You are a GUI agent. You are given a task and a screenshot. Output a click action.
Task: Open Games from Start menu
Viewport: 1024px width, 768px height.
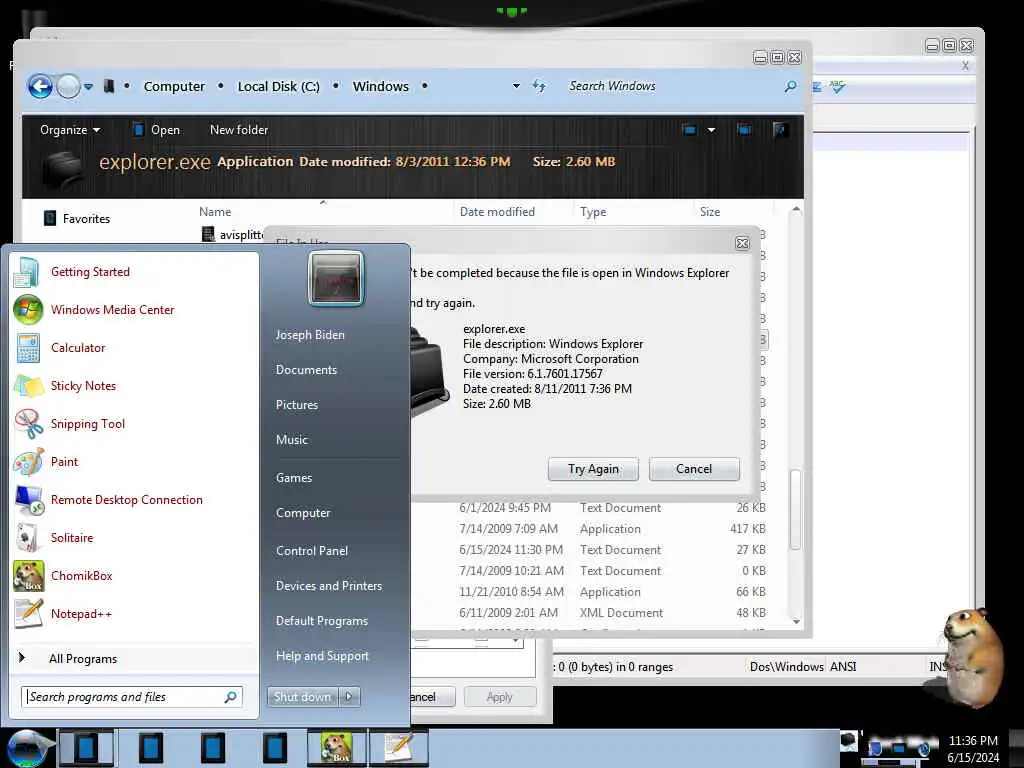click(x=294, y=477)
